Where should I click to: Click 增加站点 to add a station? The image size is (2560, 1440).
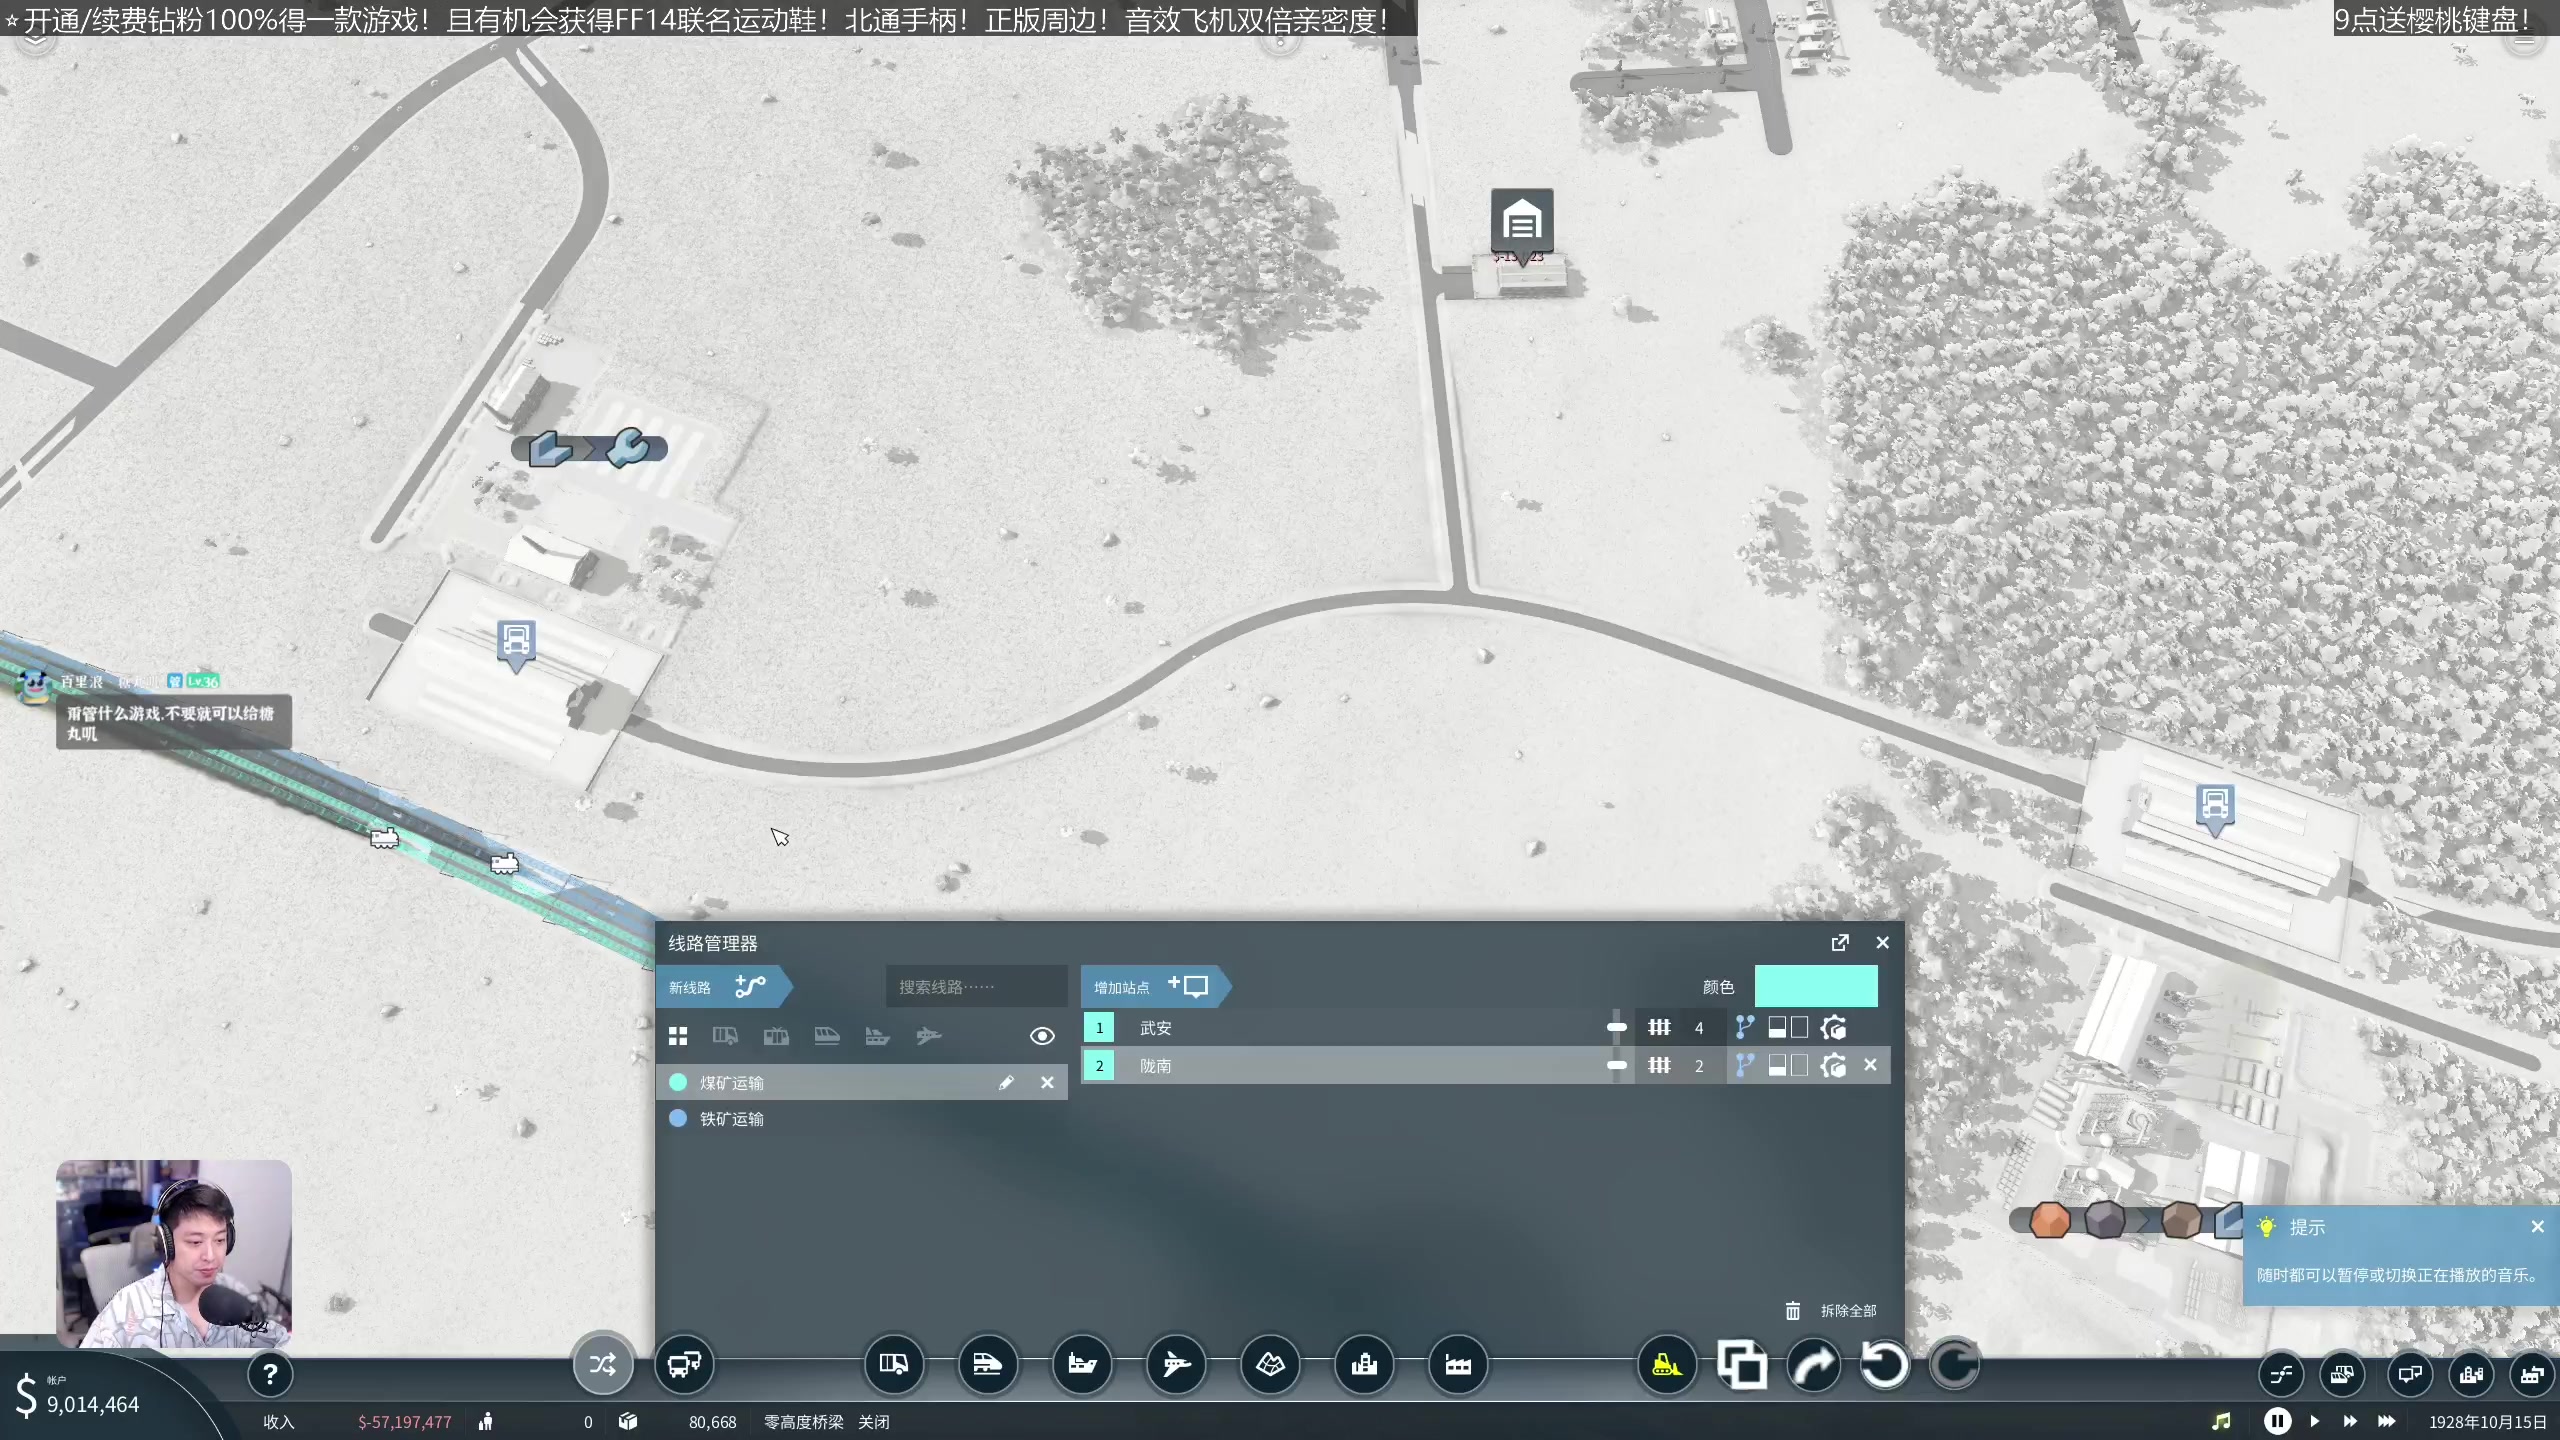1154,987
